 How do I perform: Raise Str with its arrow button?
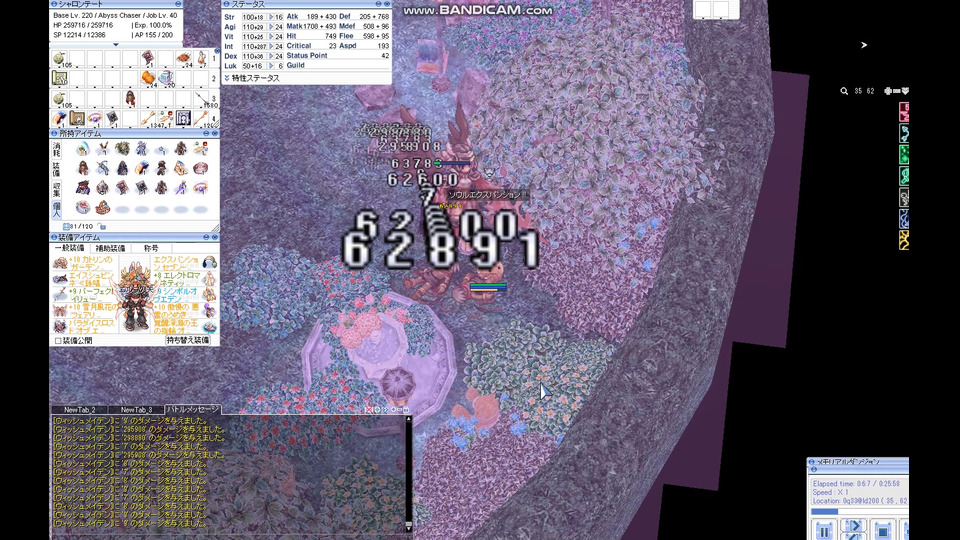click(271, 17)
